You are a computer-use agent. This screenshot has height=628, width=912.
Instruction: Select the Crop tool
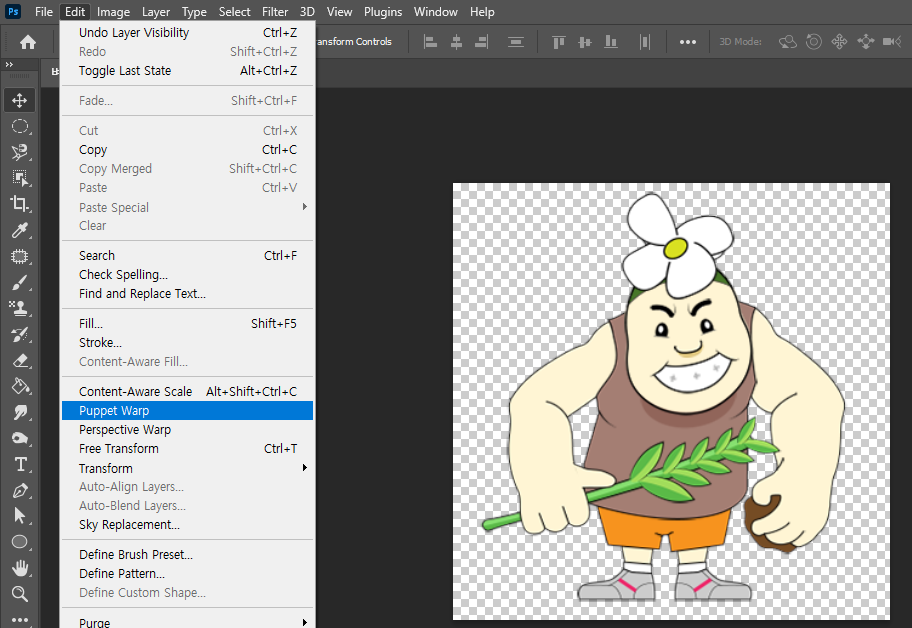[x=20, y=204]
